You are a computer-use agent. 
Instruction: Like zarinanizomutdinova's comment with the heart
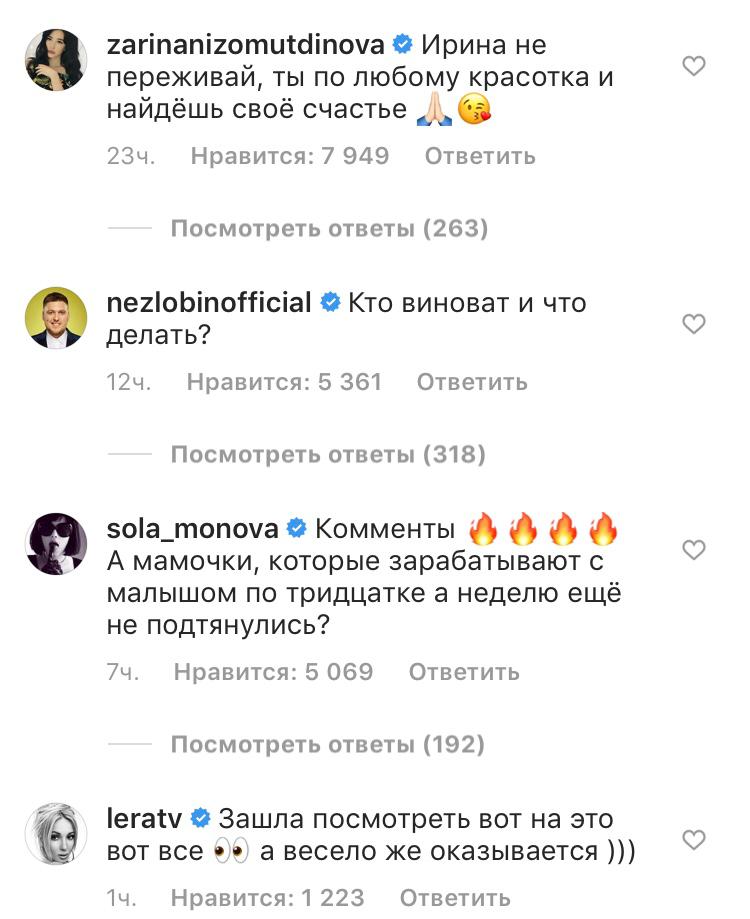pyautogui.click(x=693, y=67)
